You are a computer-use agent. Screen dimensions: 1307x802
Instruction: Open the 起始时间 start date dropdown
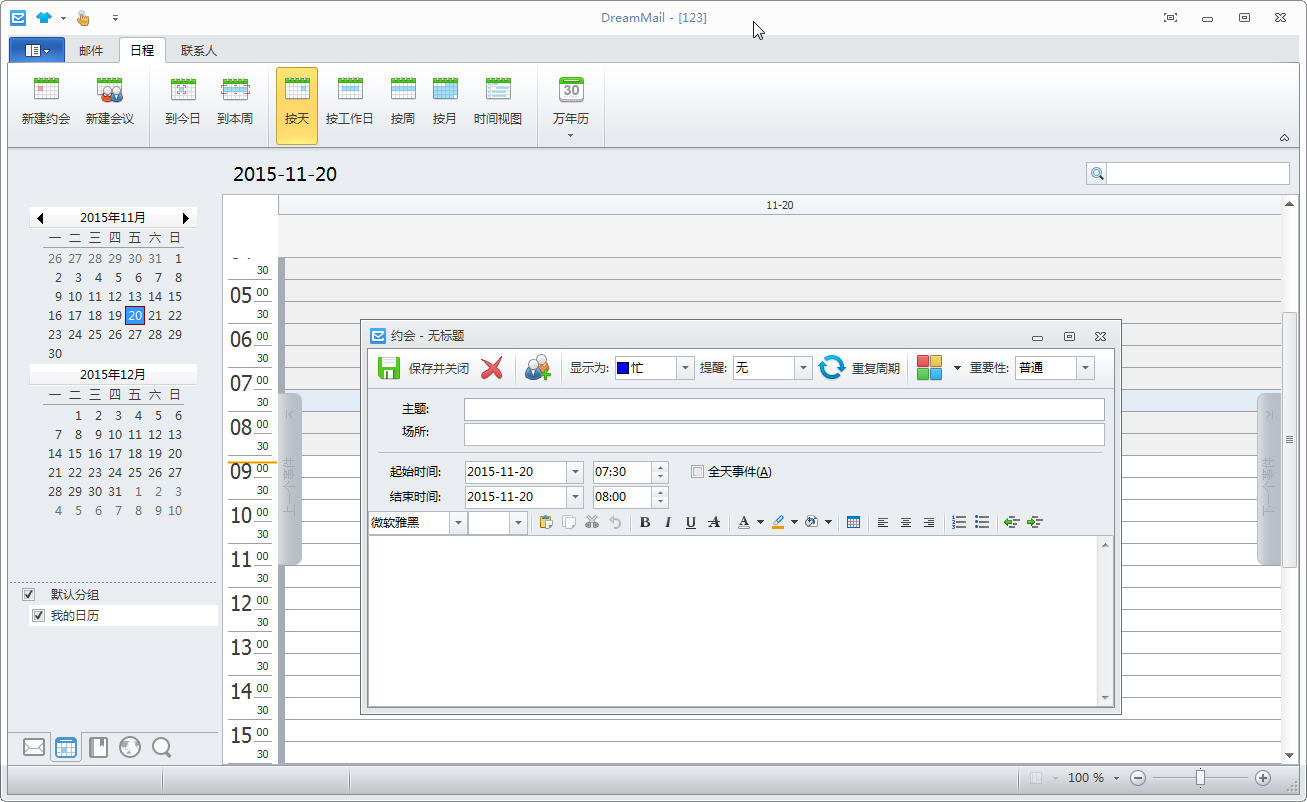(575, 472)
